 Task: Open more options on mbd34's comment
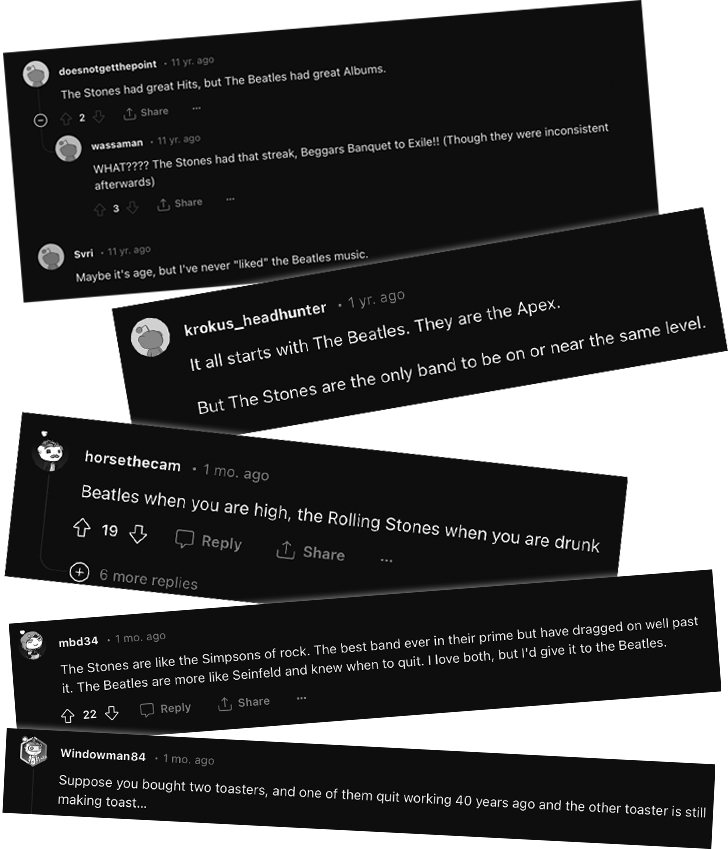(301, 698)
